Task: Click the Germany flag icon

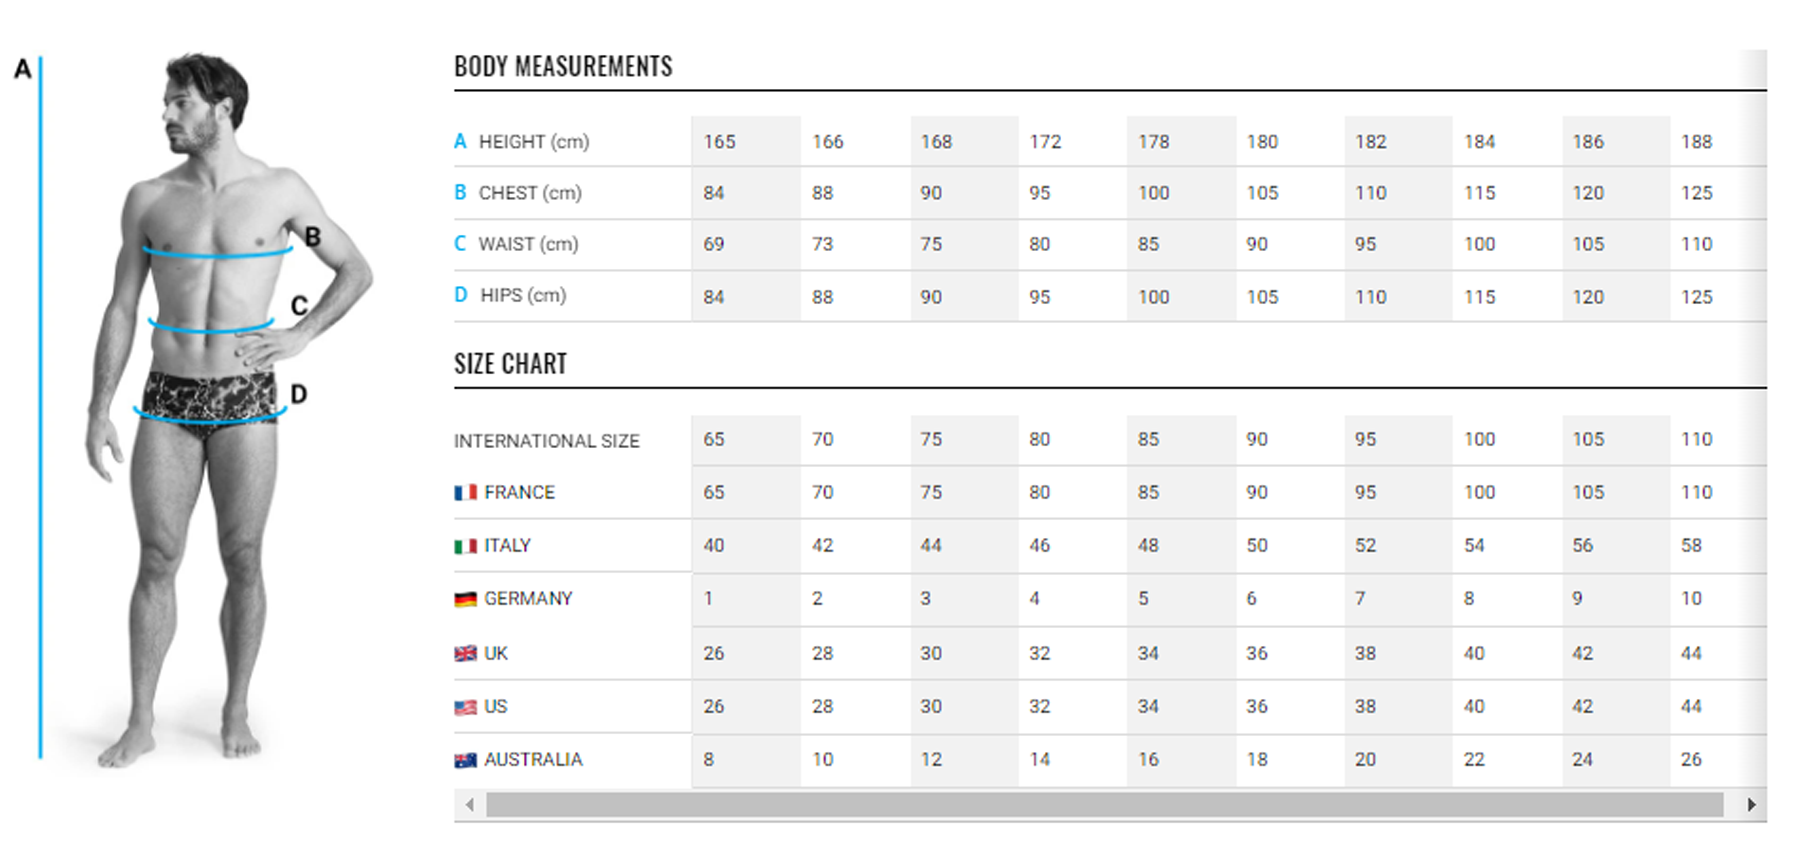Action: [x=465, y=599]
